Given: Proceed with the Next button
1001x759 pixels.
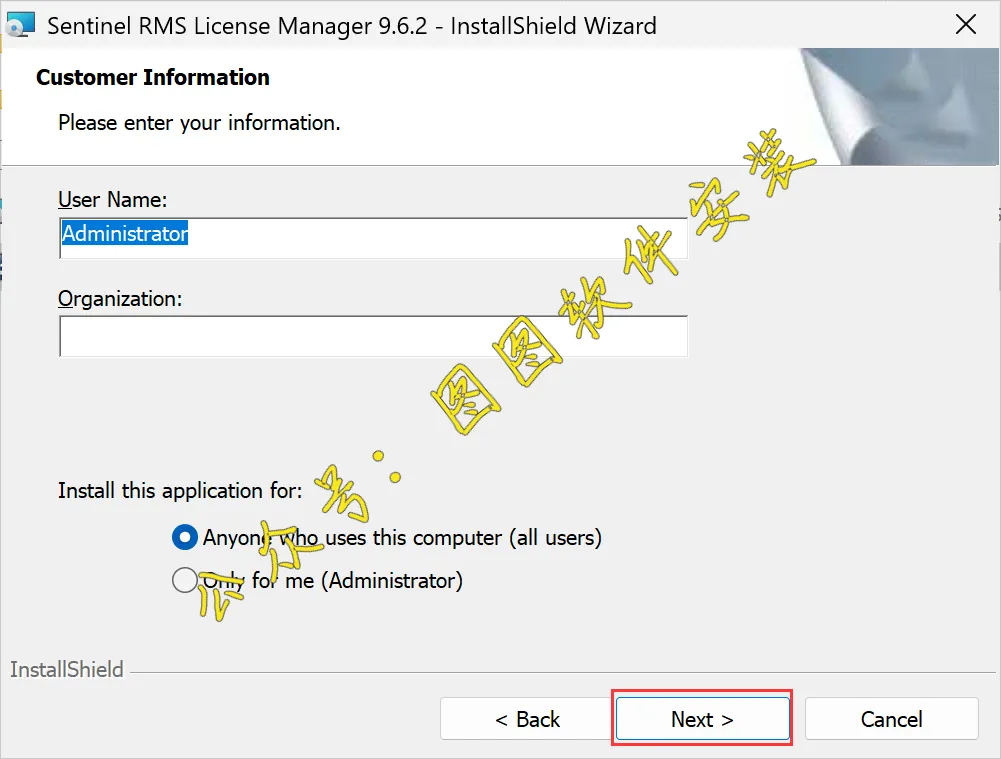Looking at the screenshot, I should pyautogui.click(x=702, y=719).
